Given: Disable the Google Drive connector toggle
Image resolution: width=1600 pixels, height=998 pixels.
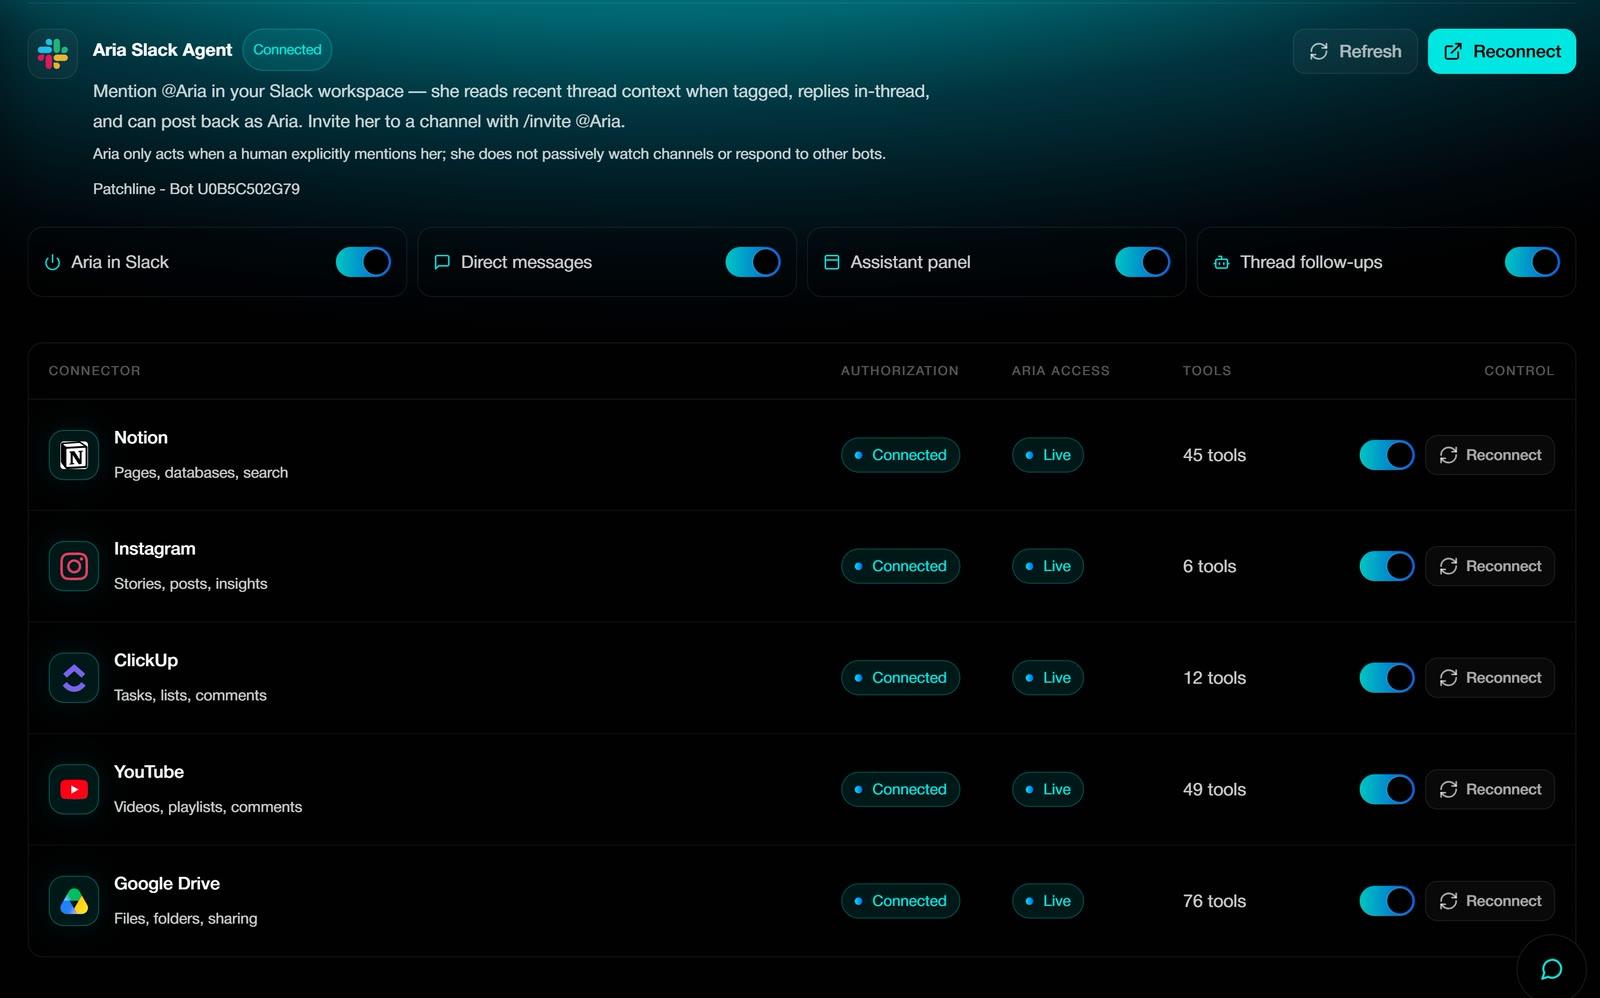Looking at the screenshot, I should point(1387,901).
